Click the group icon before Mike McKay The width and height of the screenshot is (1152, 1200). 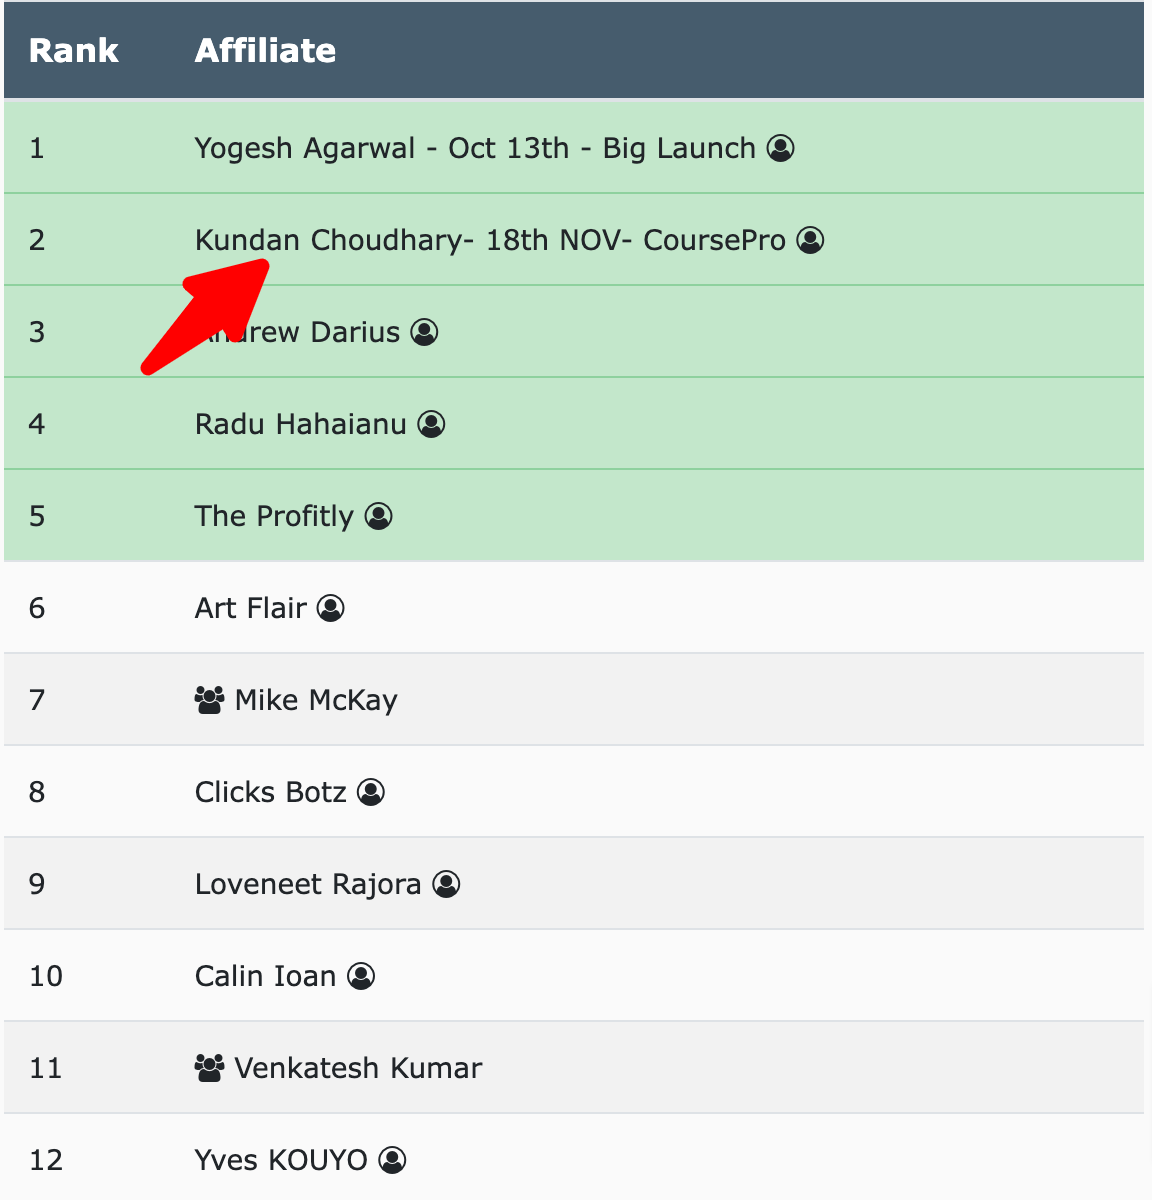(207, 700)
